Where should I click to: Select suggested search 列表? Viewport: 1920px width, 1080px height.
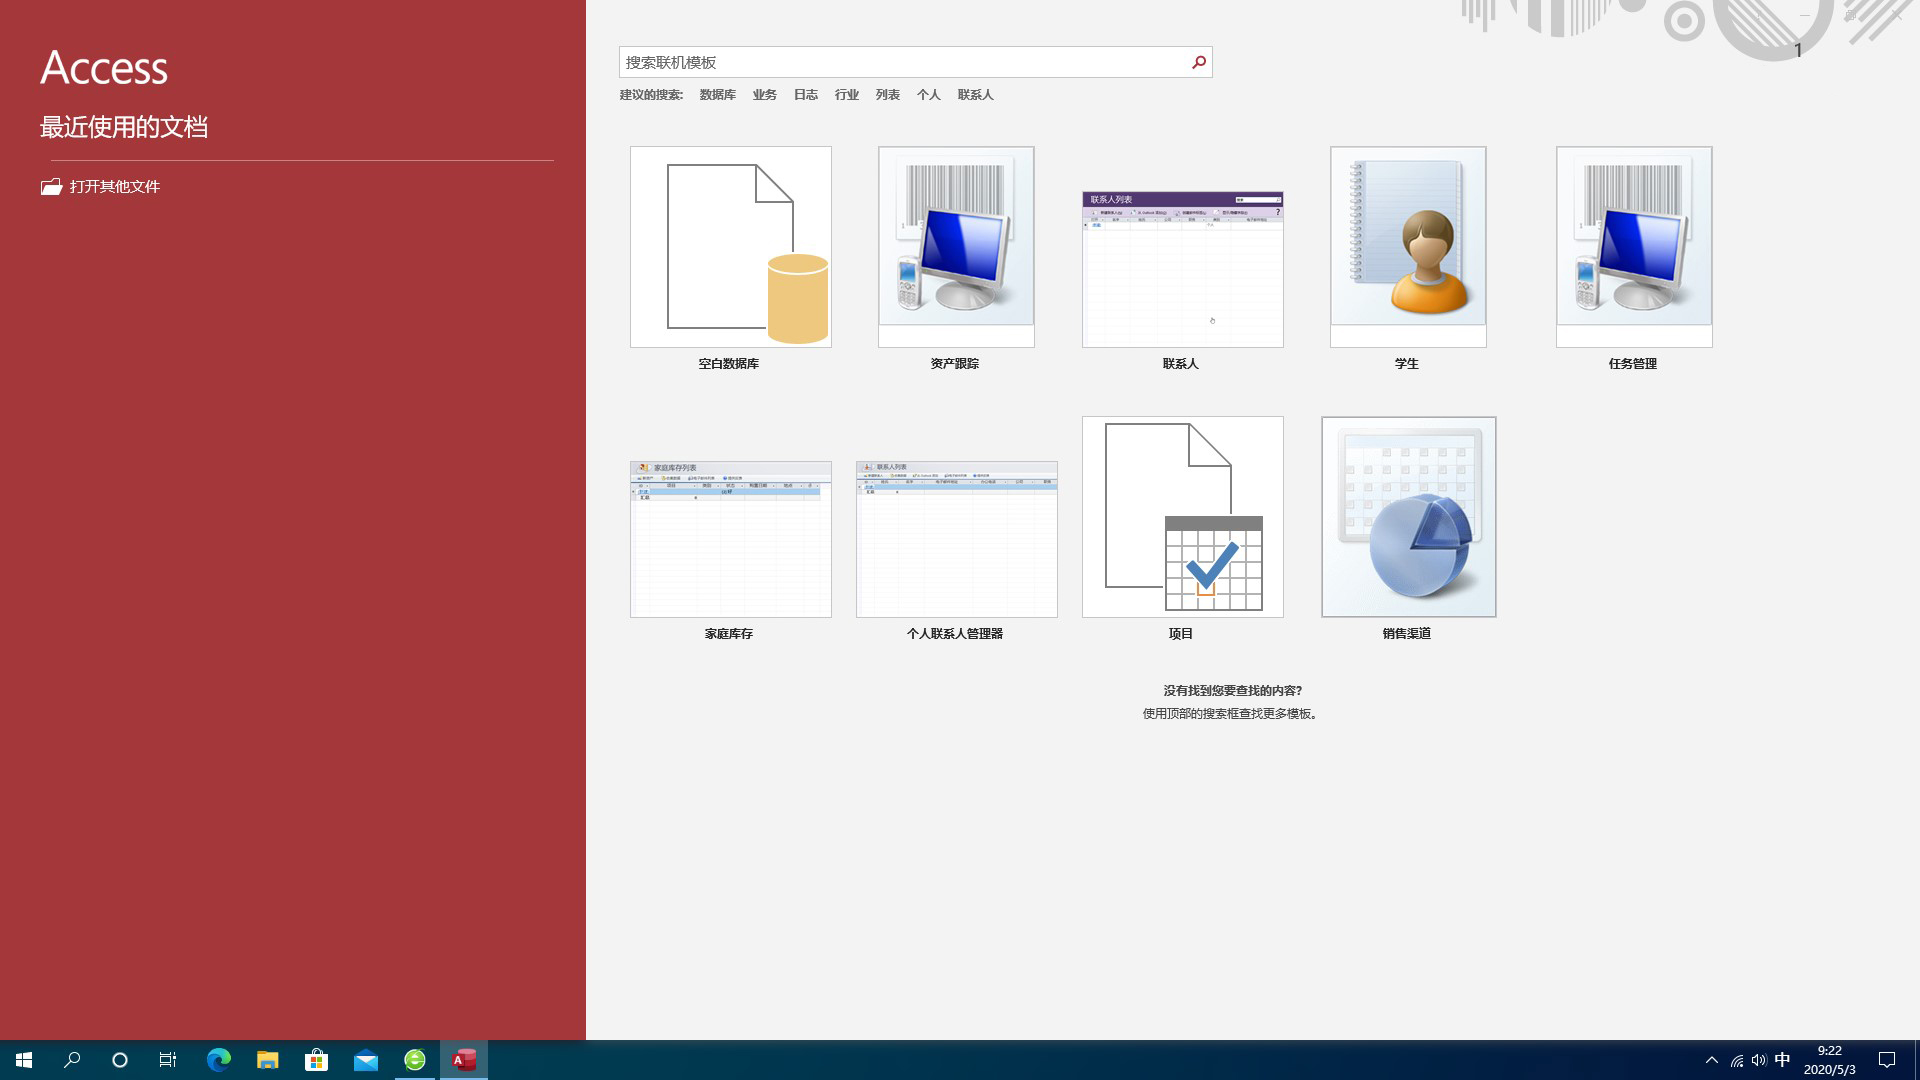(x=887, y=95)
